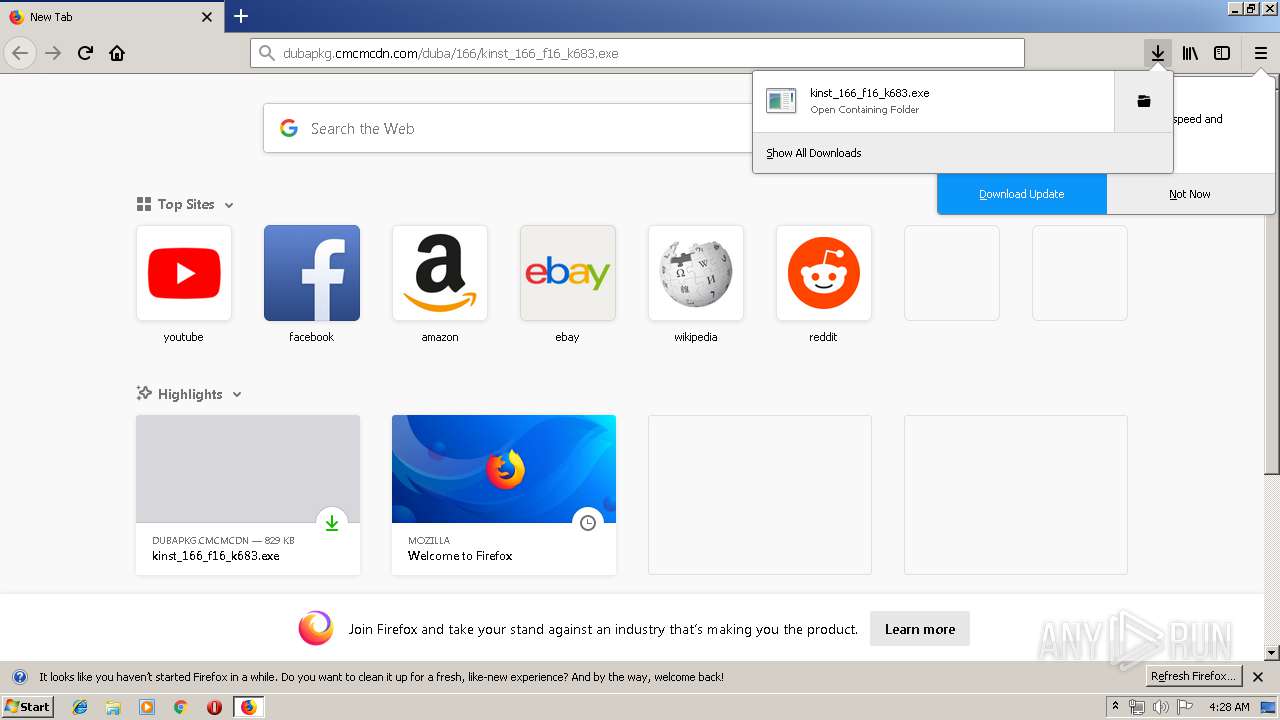Select Firefox taskbar button
This screenshot has height=720, width=1280.
coord(248,707)
